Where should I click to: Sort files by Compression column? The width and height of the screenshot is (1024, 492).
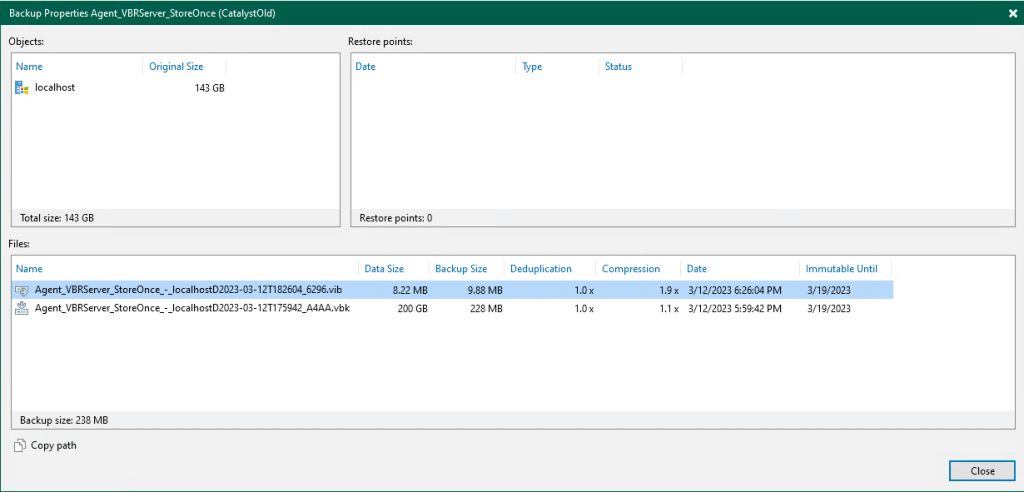click(x=631, y=269)
